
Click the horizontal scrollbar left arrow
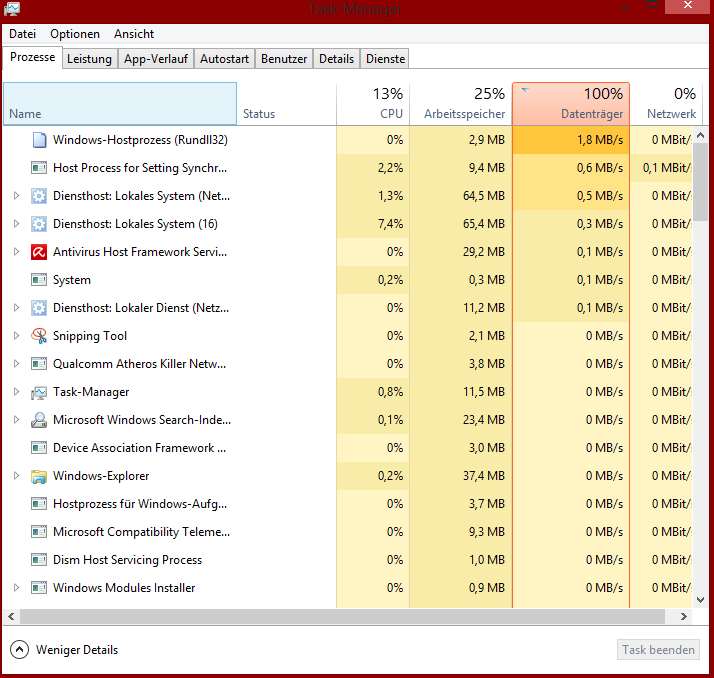[x=11, y=617]
